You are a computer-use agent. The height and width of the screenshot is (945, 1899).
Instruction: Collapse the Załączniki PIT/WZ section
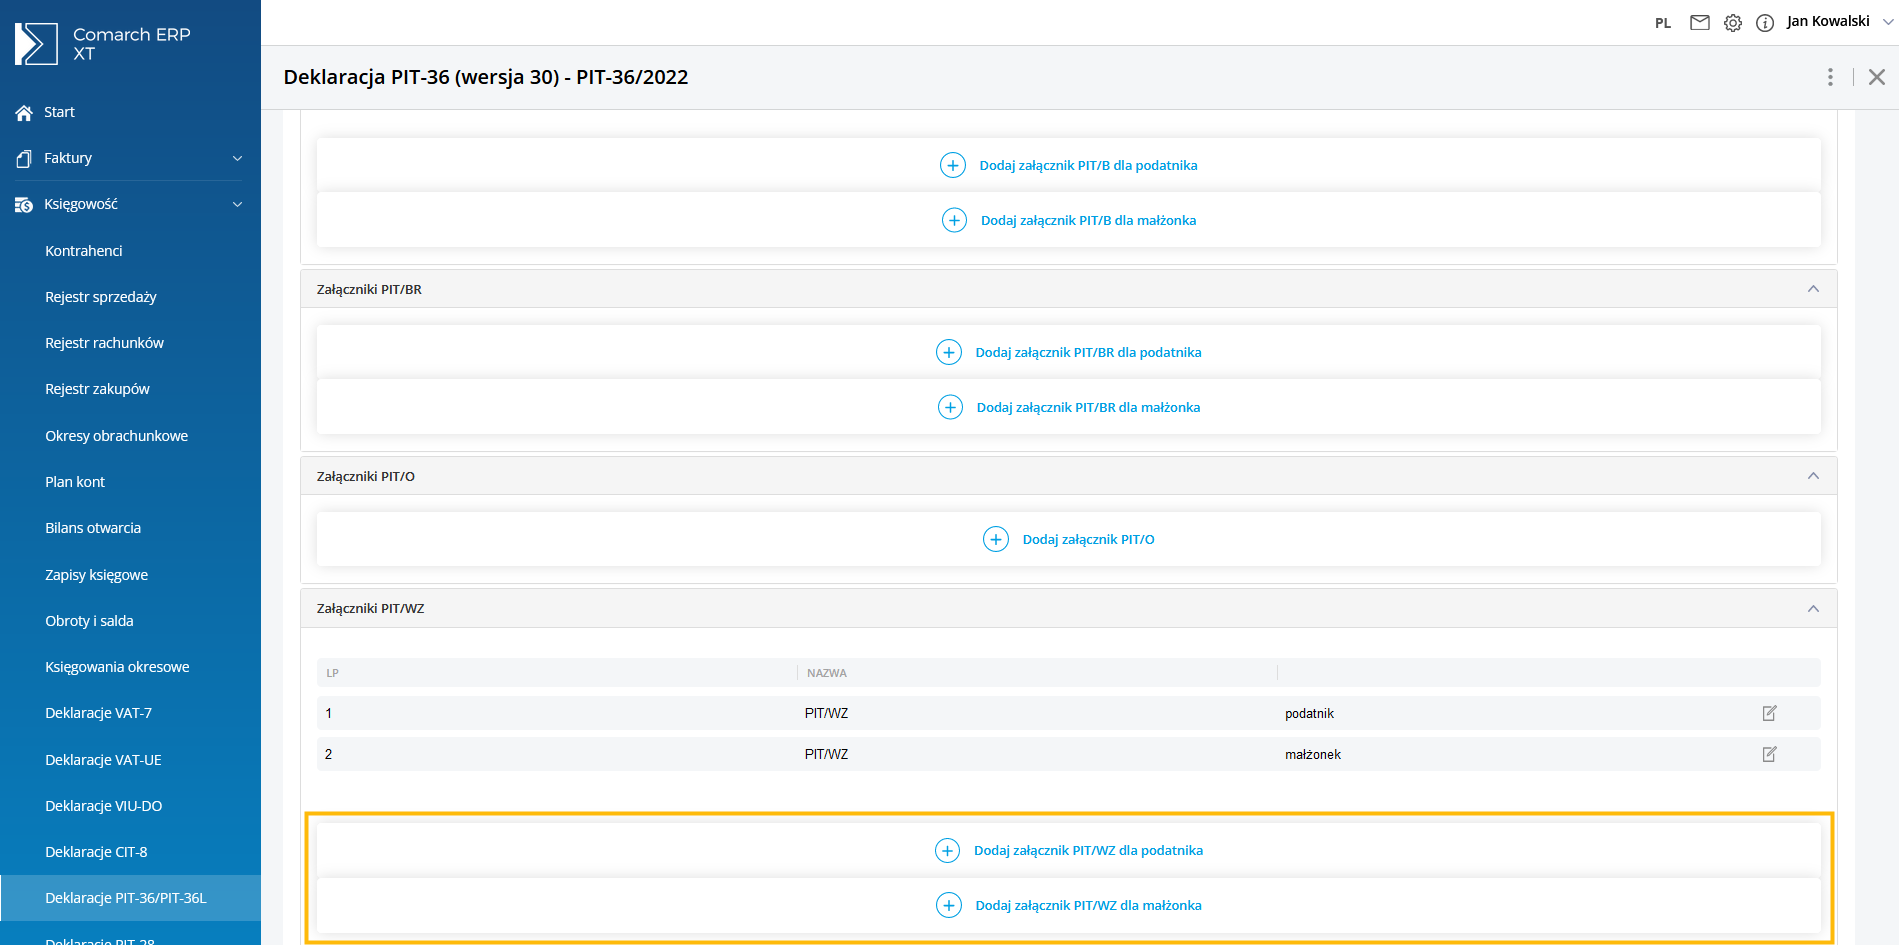pos(1812,608)
